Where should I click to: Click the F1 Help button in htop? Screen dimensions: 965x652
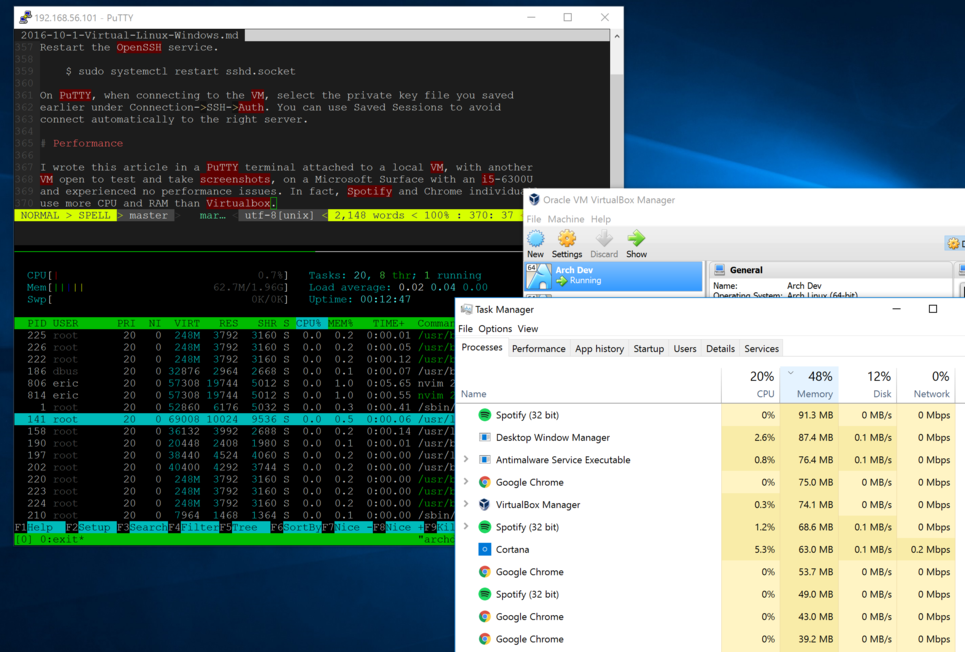[39, 527]
